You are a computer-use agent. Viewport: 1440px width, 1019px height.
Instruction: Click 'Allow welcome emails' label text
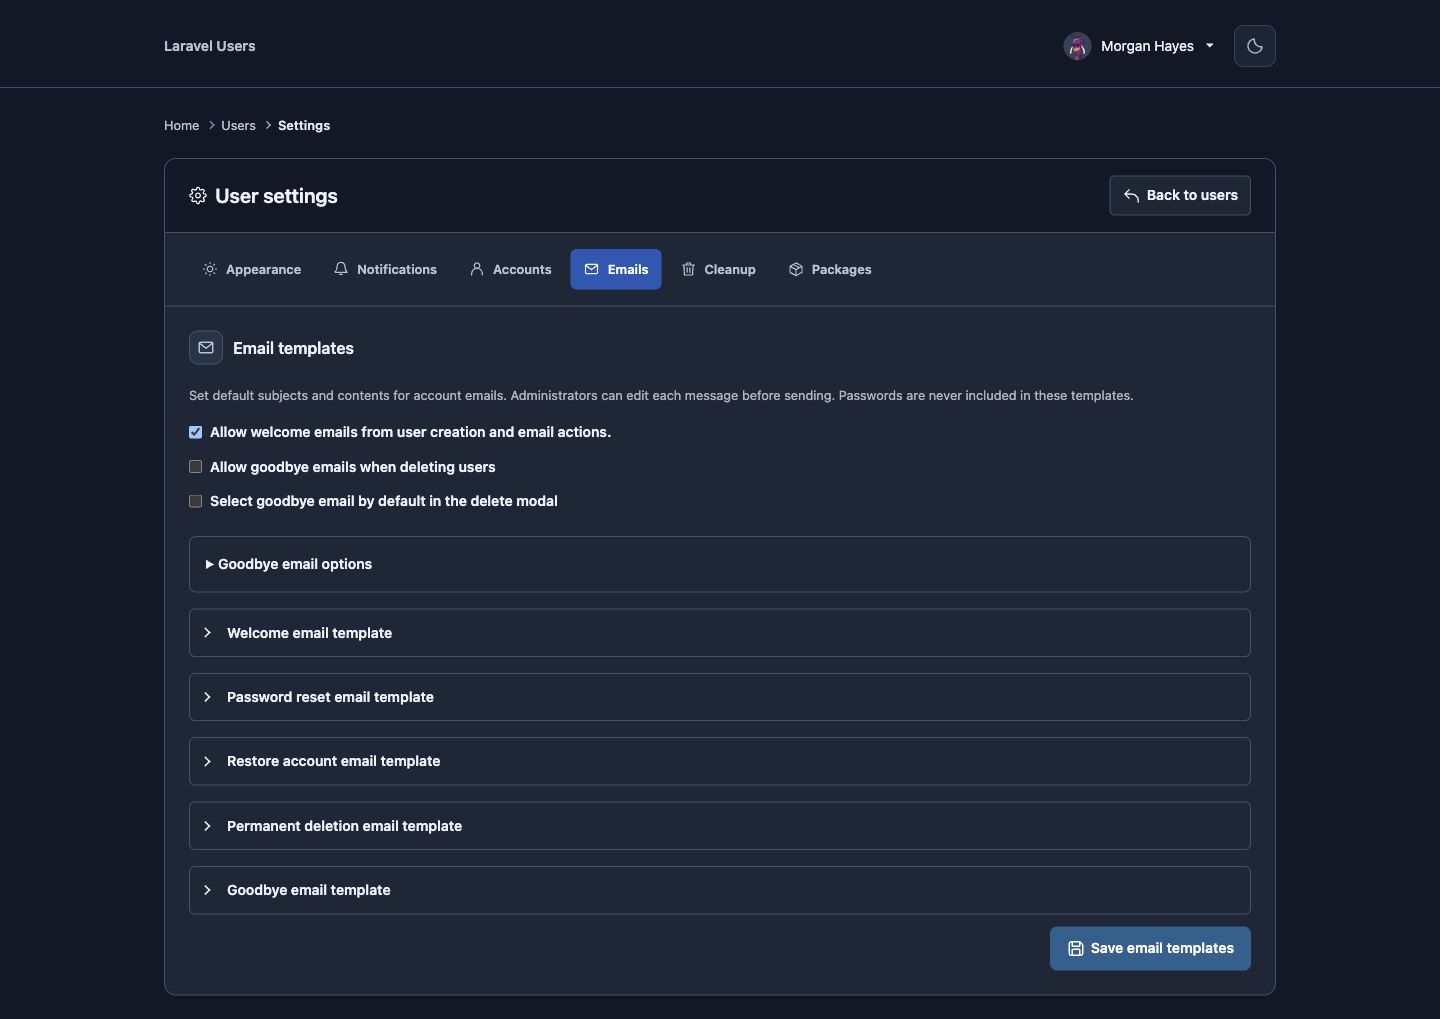(x=410, y=432)
